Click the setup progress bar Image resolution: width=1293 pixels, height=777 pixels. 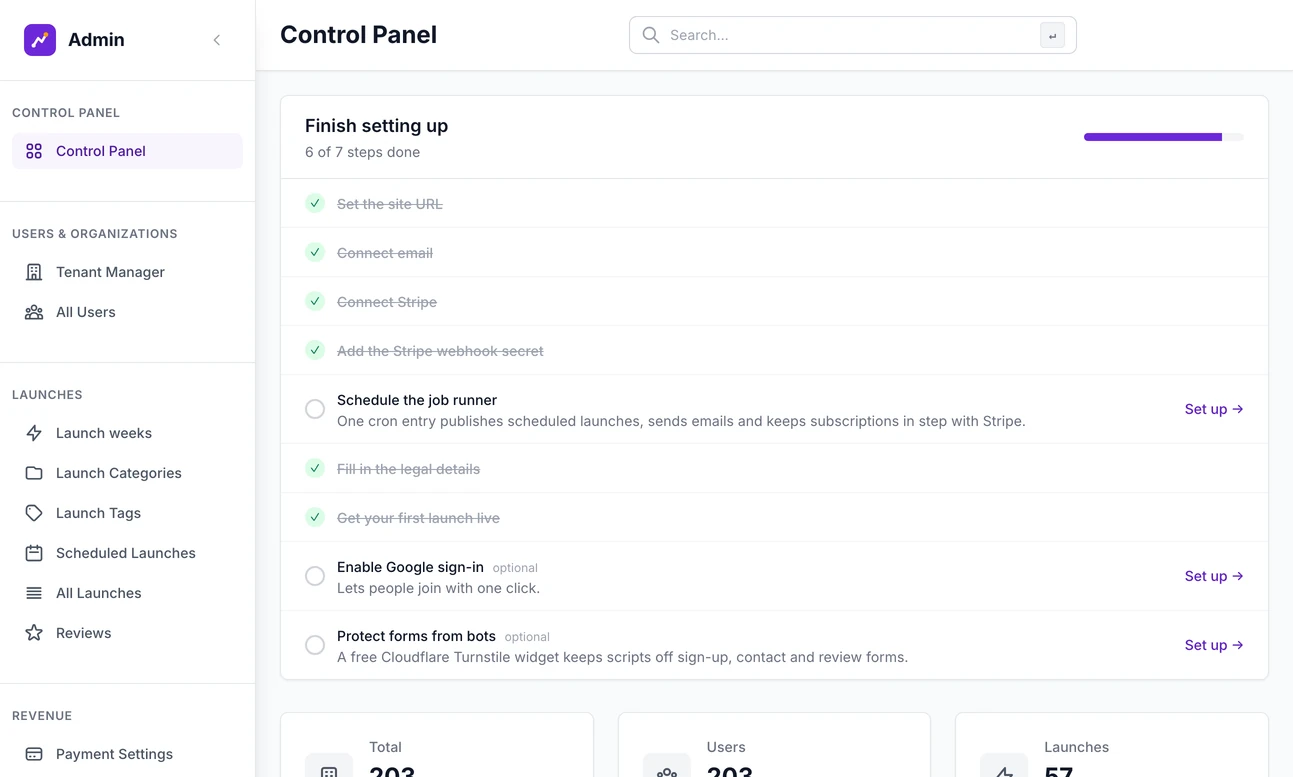(x=1164, y=137)
